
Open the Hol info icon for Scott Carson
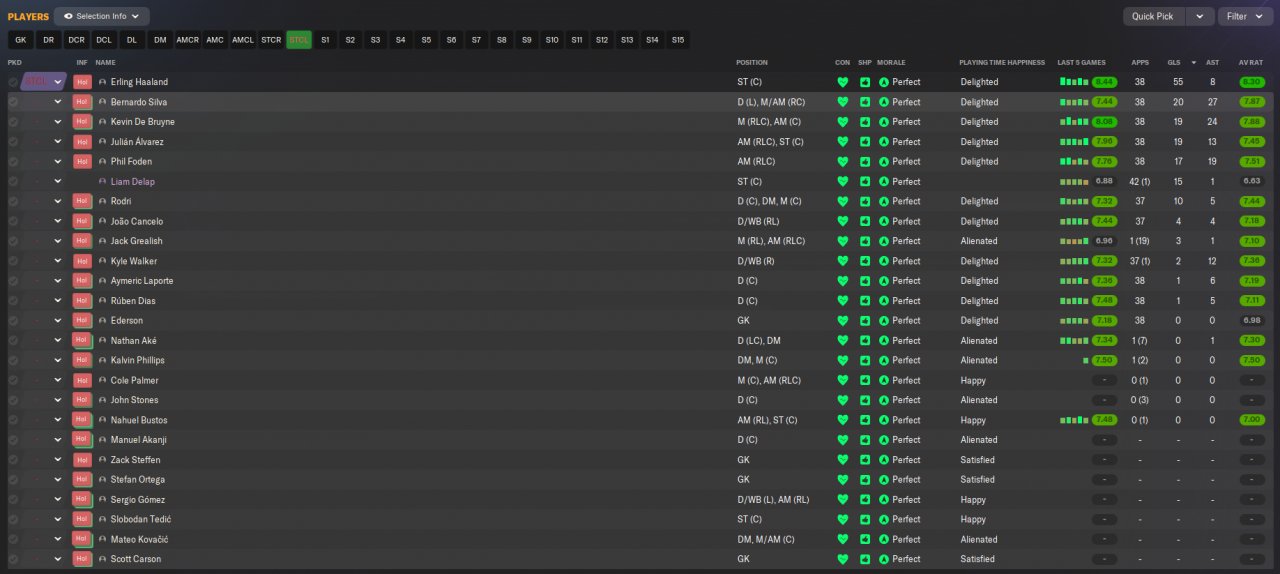point(82,559)
